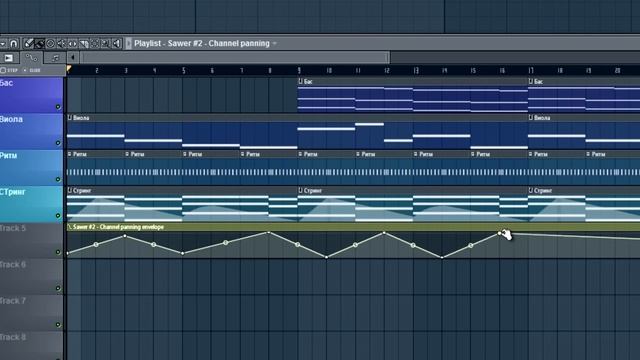Click lowest automation point at bar 10
The image size is (640, 360).
327,257
